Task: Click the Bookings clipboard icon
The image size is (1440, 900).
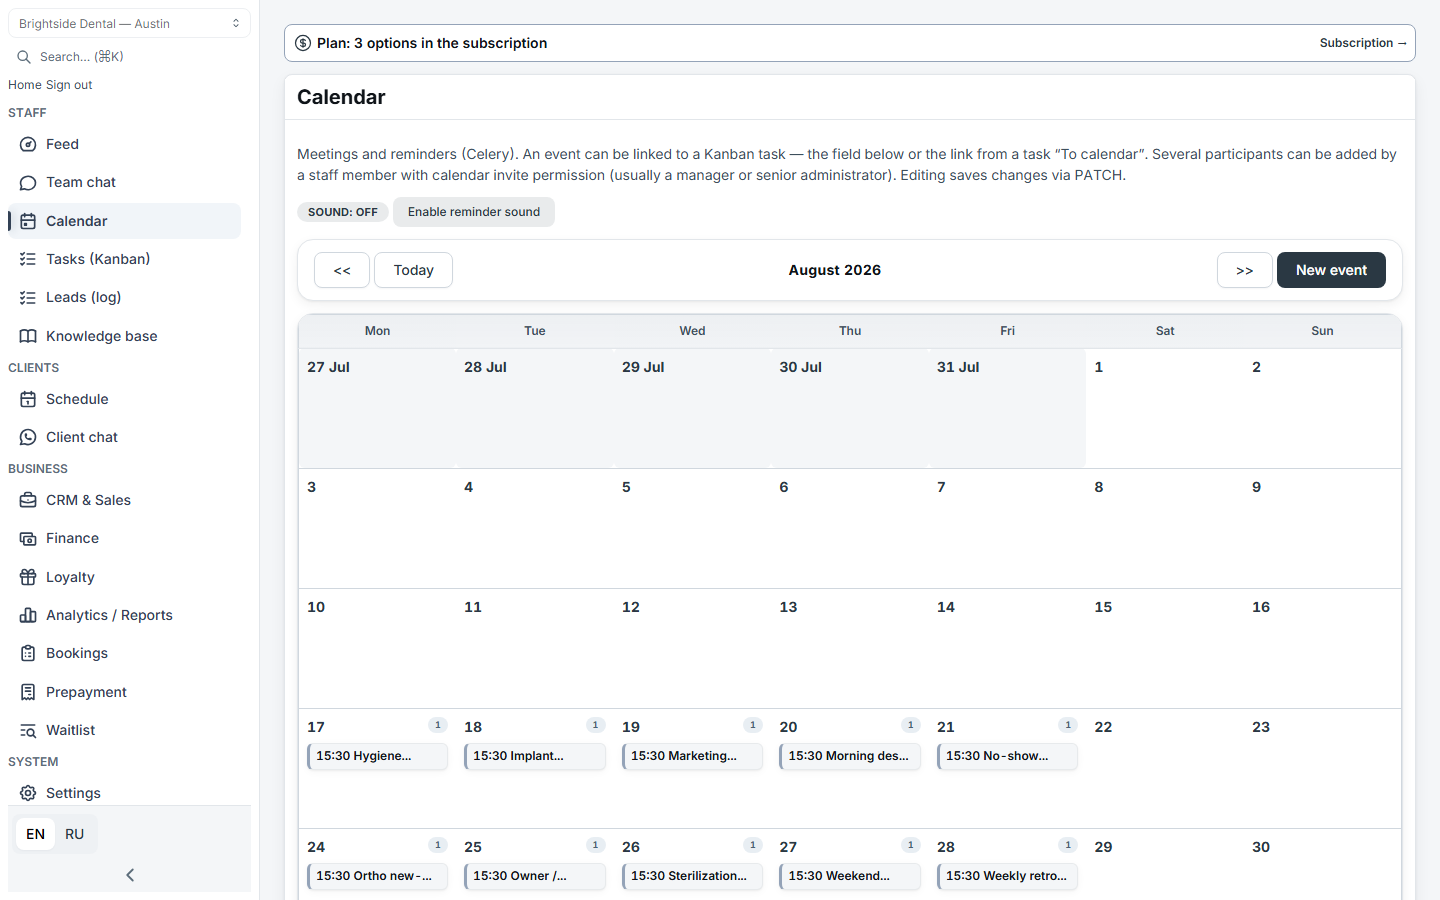Action: (28, 653)
